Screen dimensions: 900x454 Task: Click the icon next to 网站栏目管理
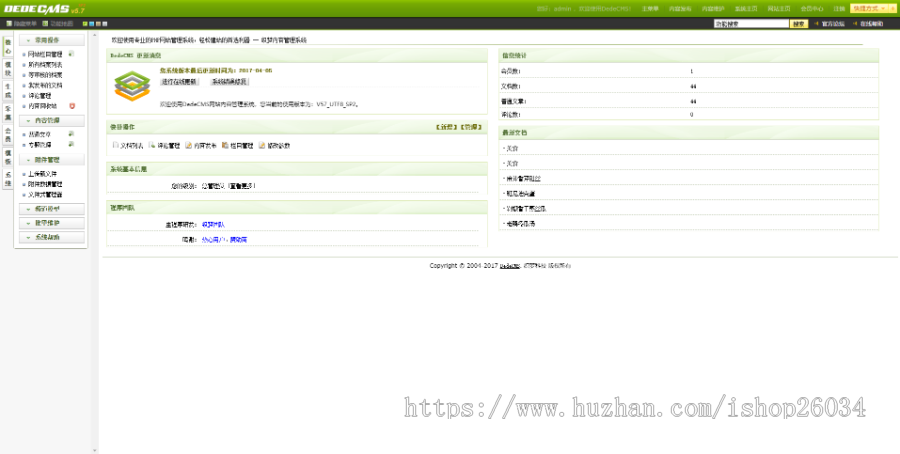71,54
